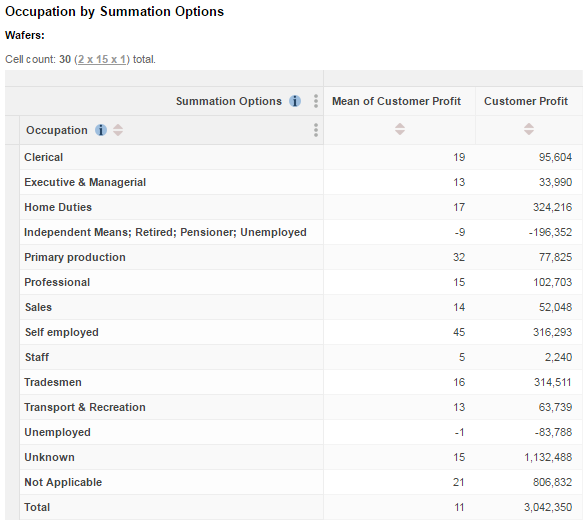Sort by Occupation using arrow icon
The width and height of the screenshot is (586, 523).
pyautogui.click(x=118, y=130)
